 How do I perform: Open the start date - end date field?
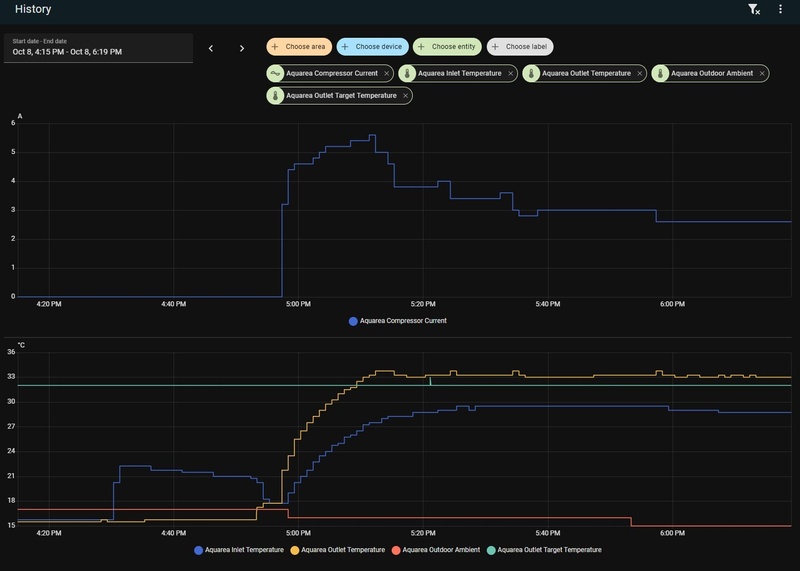pos(98,48)
